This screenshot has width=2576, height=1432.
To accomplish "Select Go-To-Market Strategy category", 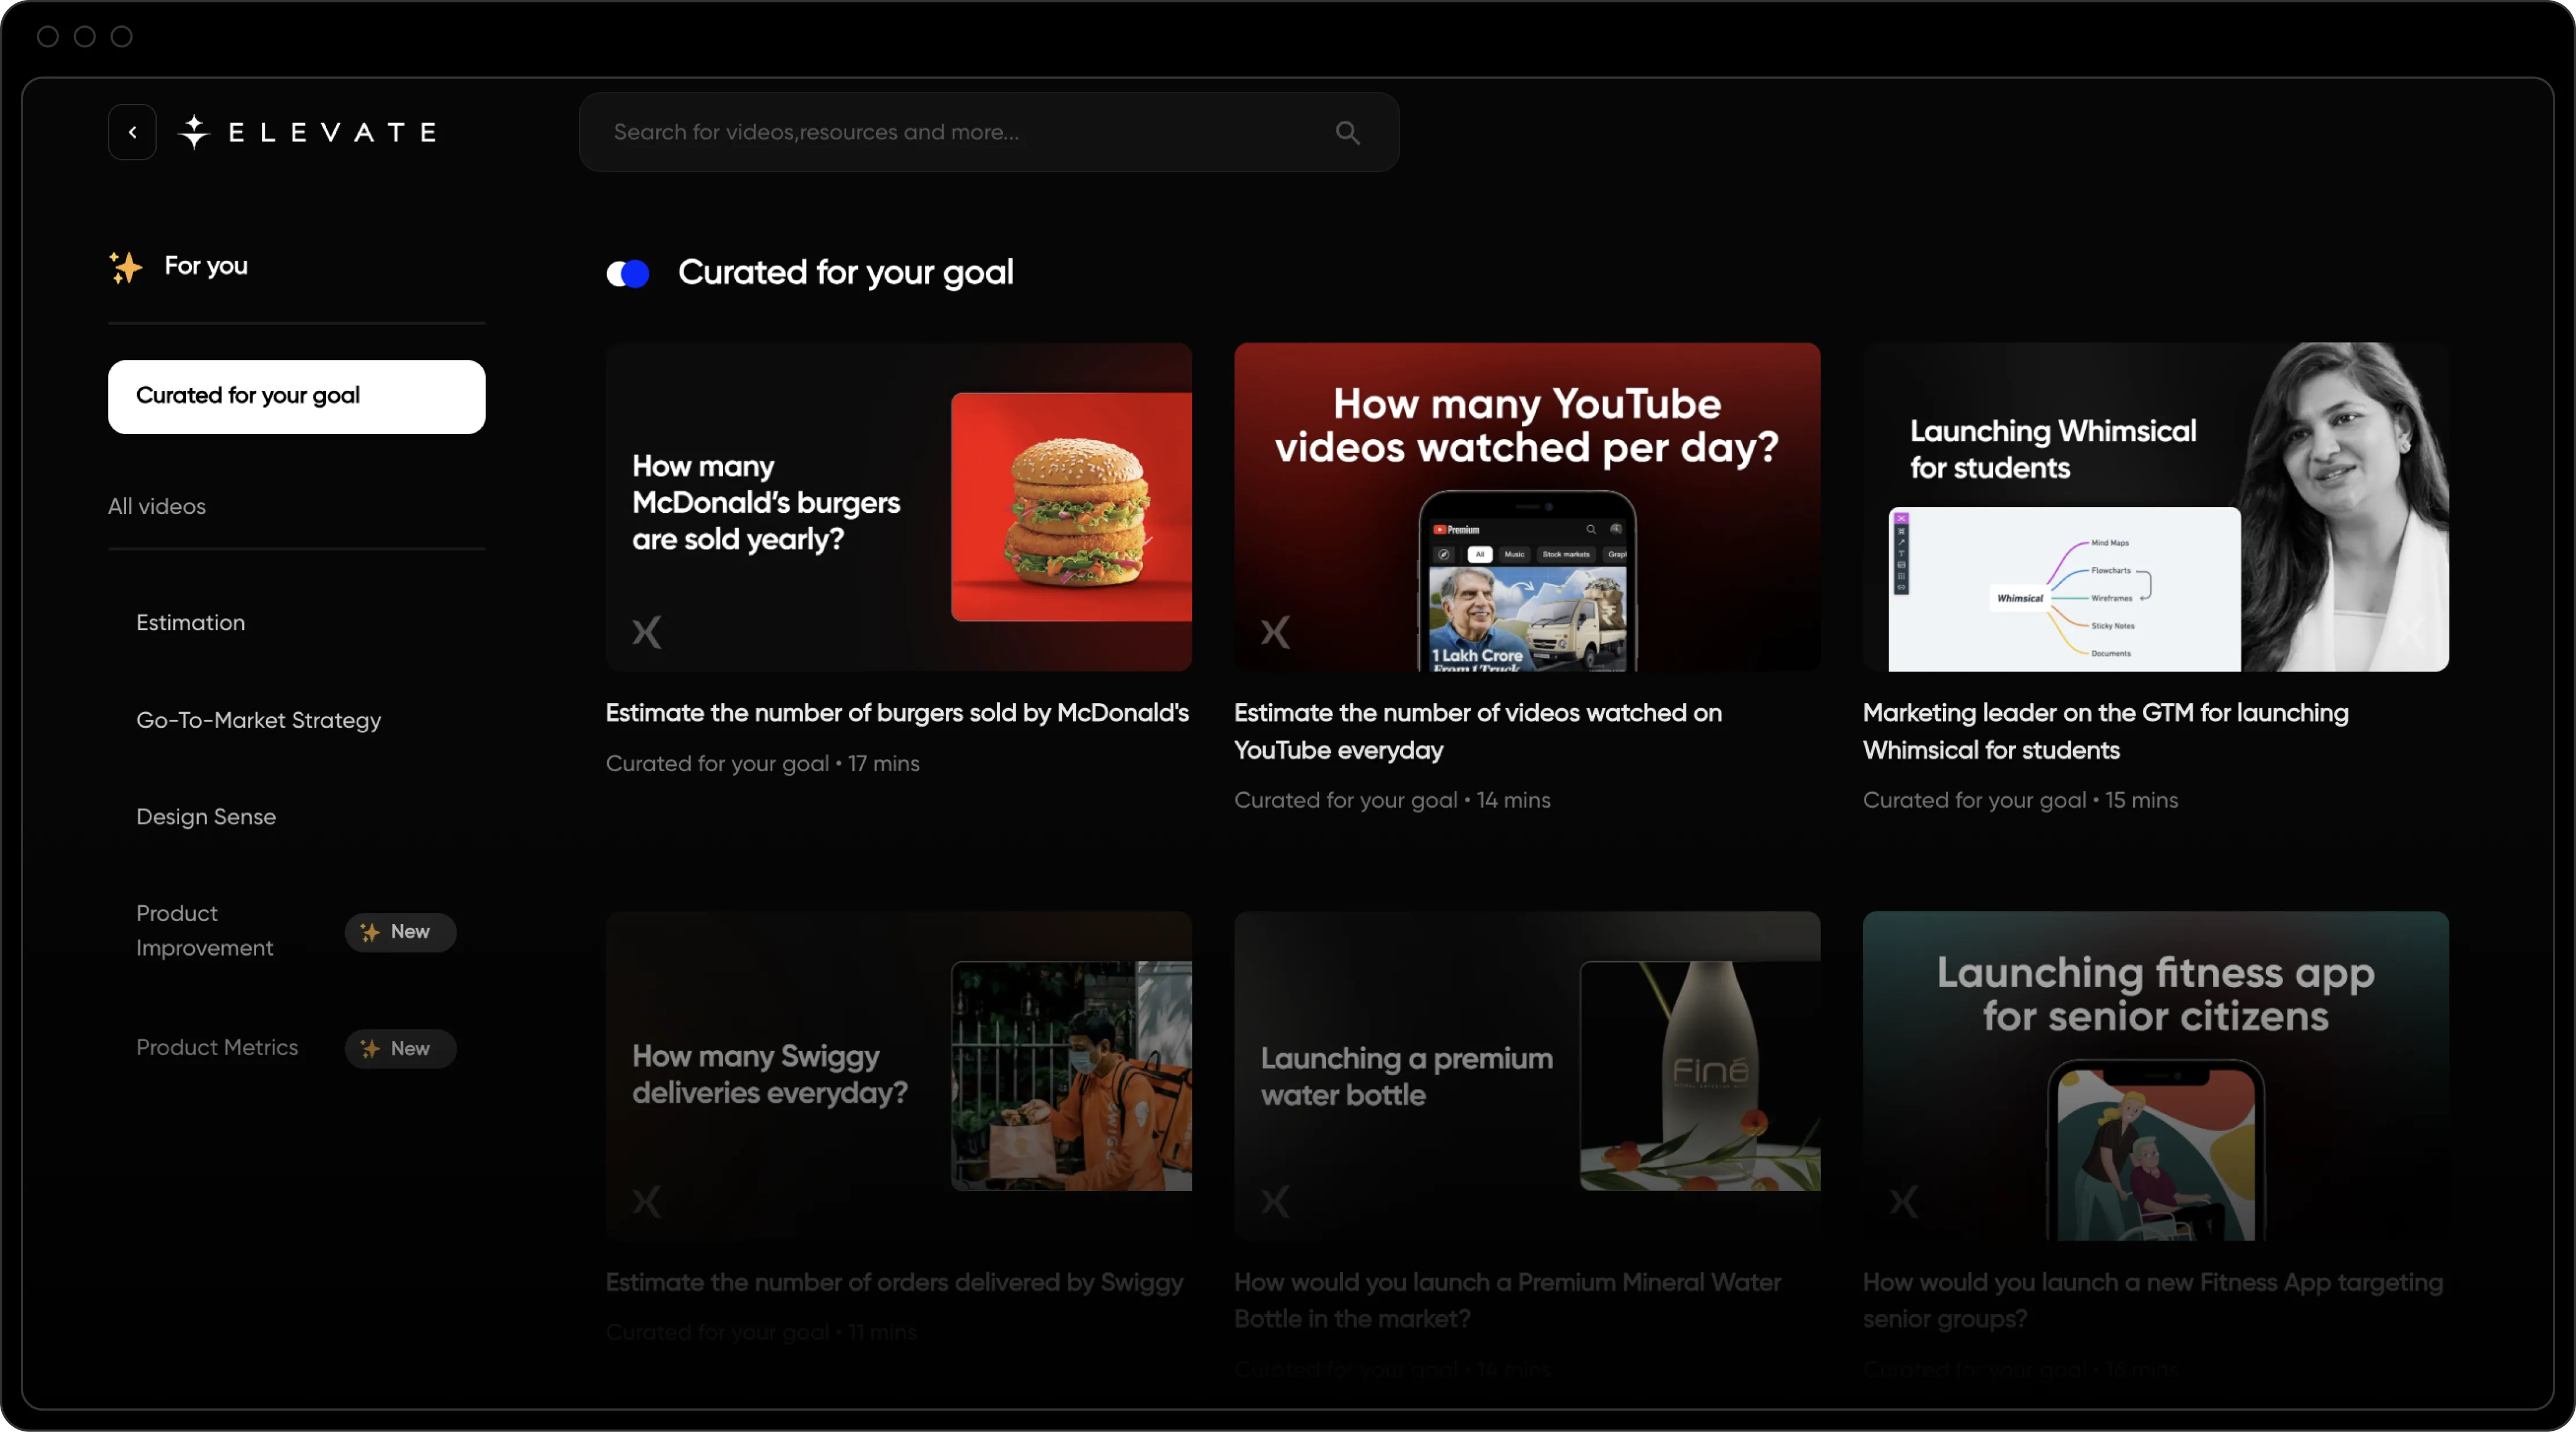I will [x=258, y=720].
